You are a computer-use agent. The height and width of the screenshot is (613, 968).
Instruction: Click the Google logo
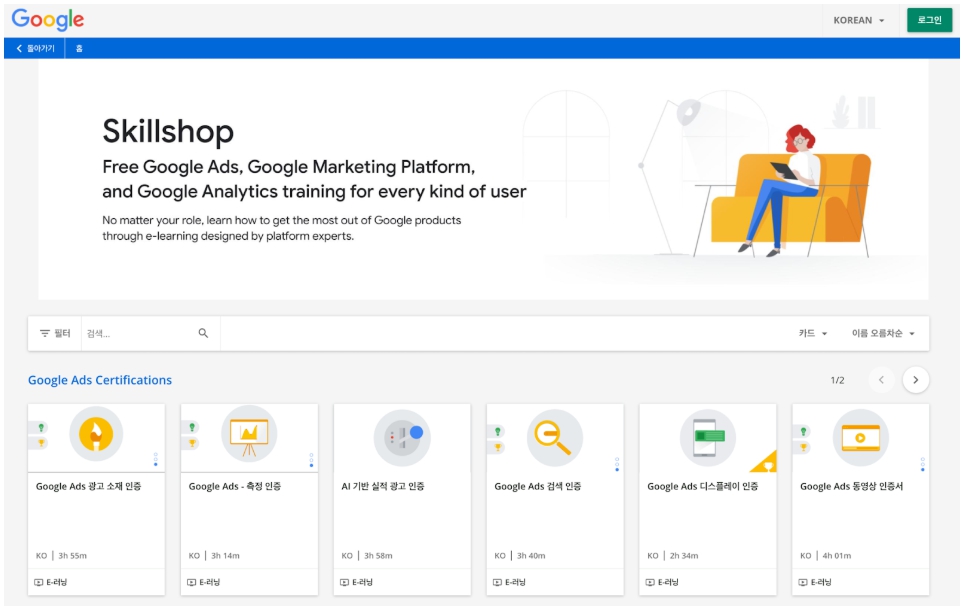pos(48,20)
